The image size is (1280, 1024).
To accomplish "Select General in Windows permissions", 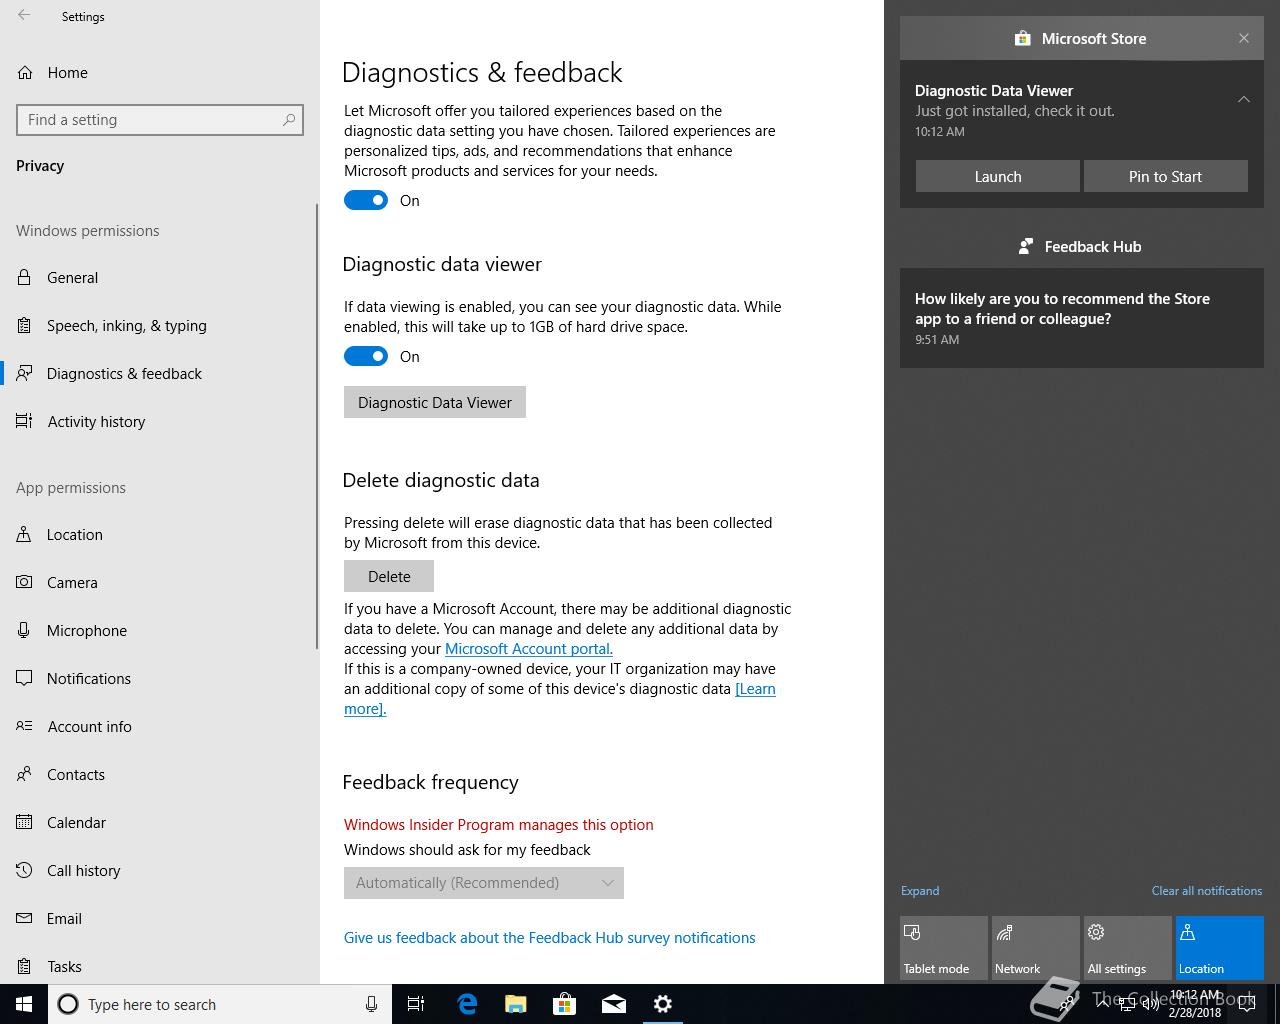I will click(x=160, y=277).
